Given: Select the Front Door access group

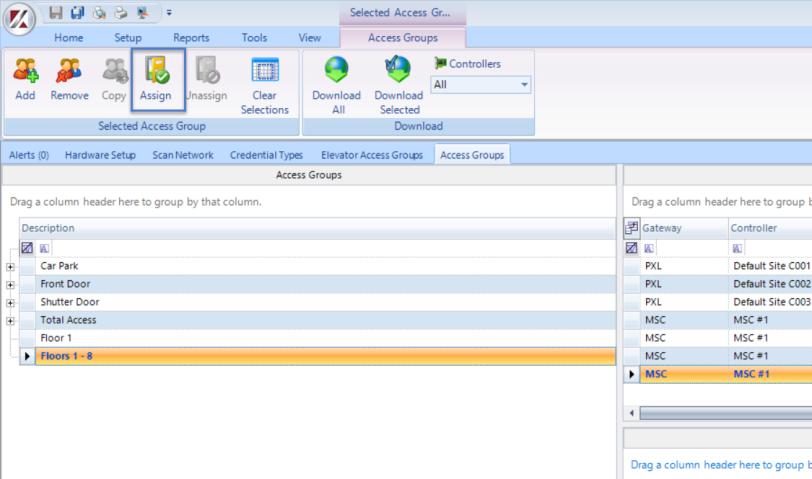Looking at the screenshot, I should pos(325,284).
